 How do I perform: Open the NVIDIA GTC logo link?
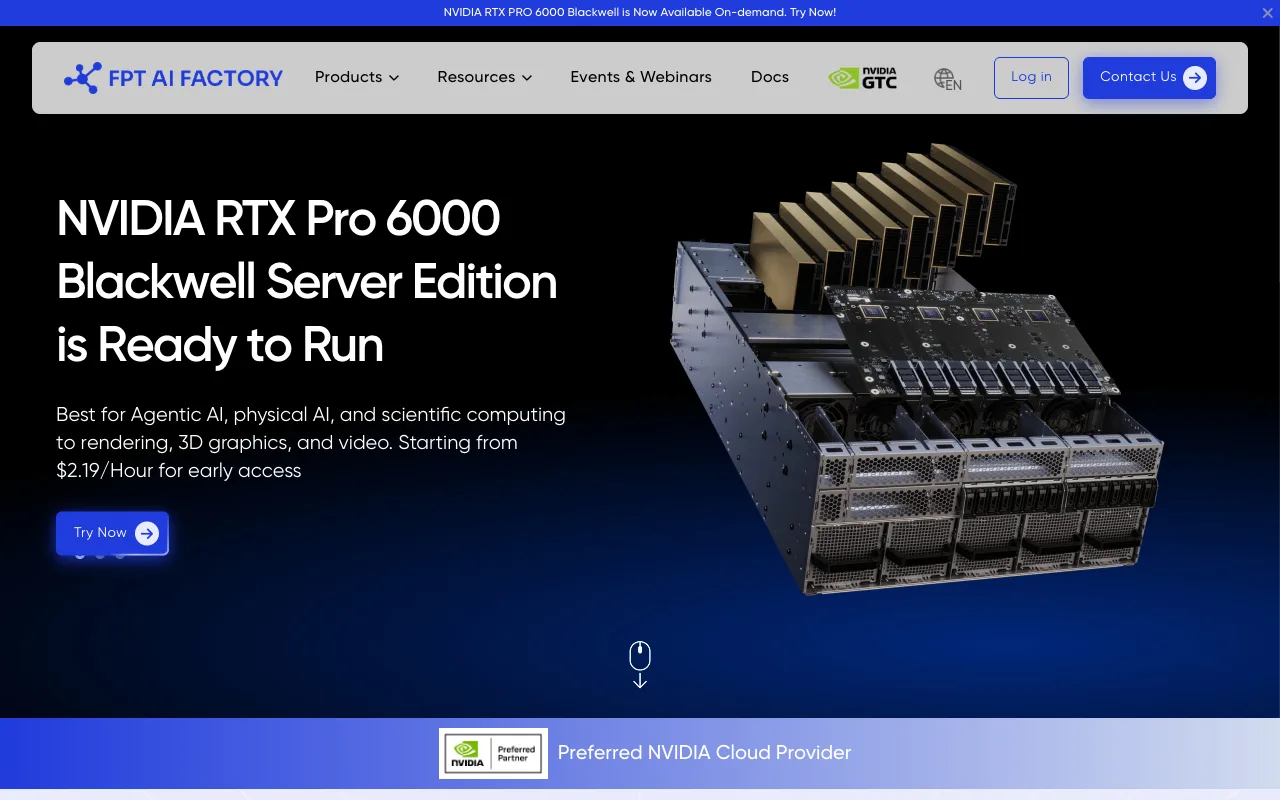(863, 78)
